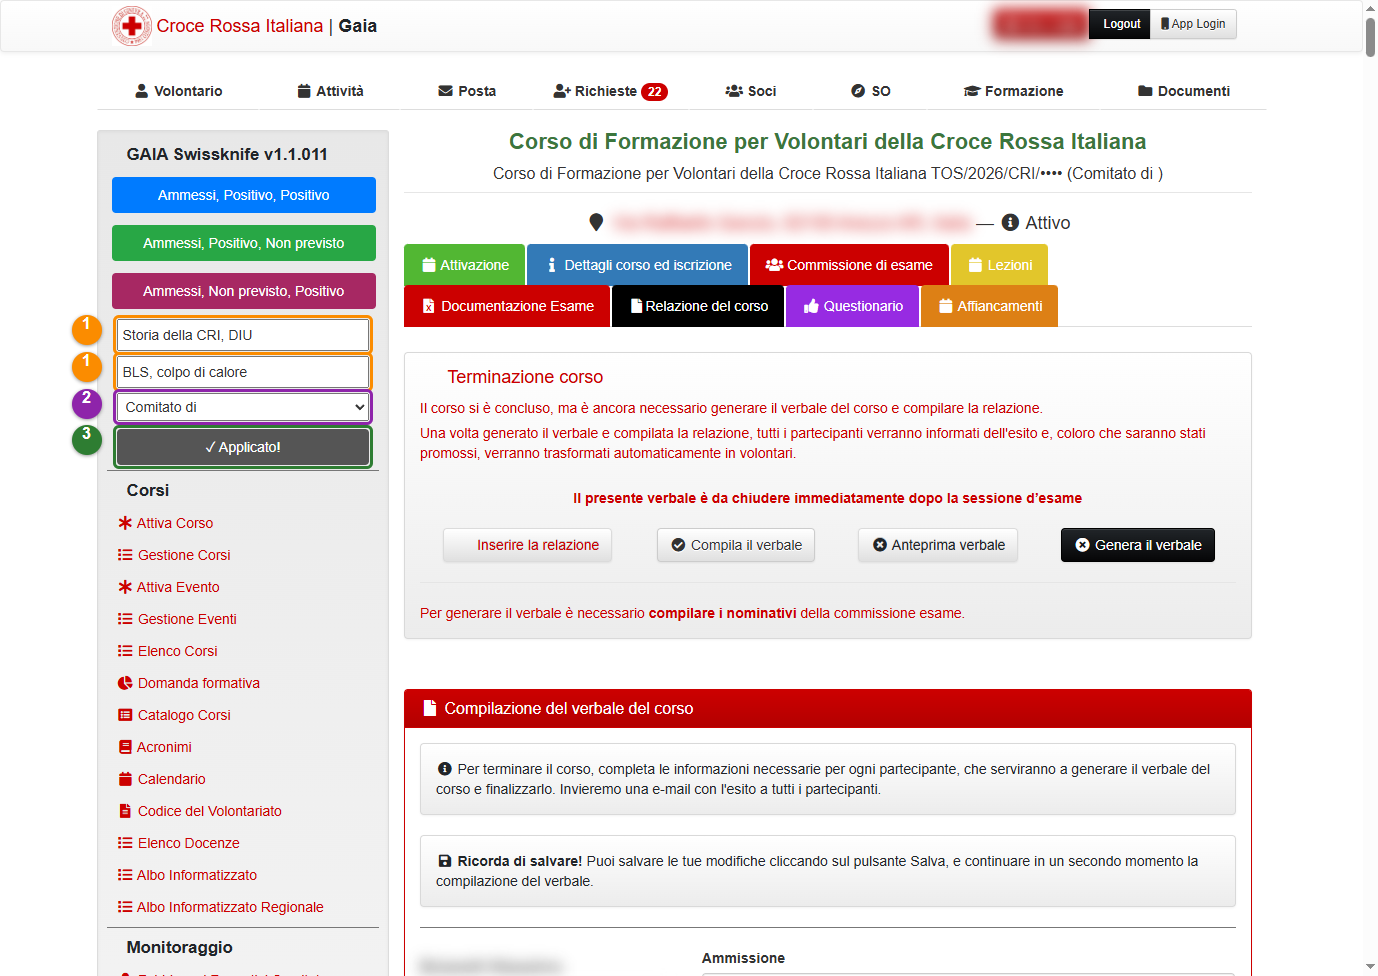Image resolution: width=1378 pixels, height=976 pixels.
Task: Click the Inserire la relazione button
Action: tap(528, 545)
